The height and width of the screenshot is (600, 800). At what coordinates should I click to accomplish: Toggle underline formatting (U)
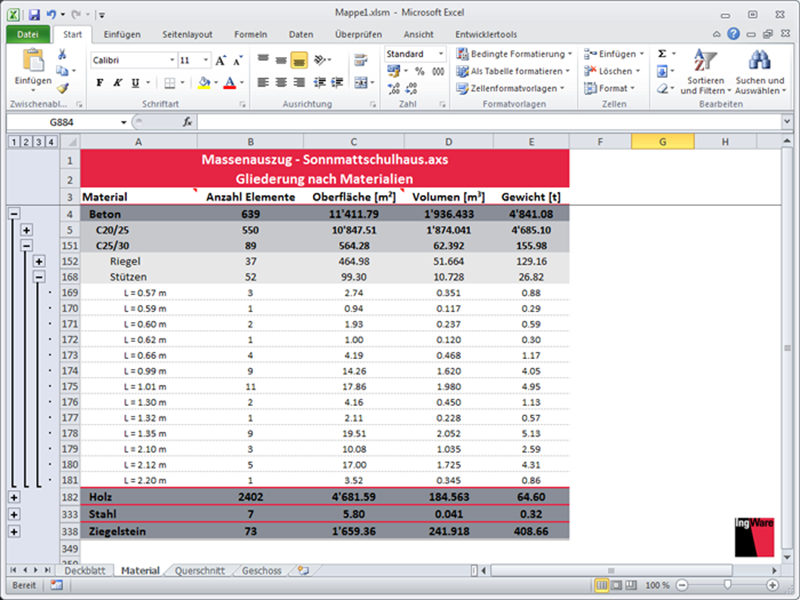pyautogui.click(x=137, y=83)
